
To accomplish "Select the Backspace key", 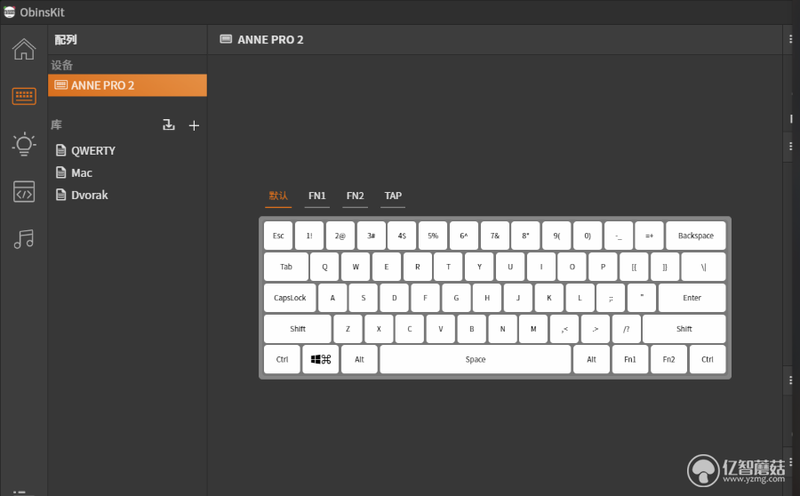I will 696,236.
